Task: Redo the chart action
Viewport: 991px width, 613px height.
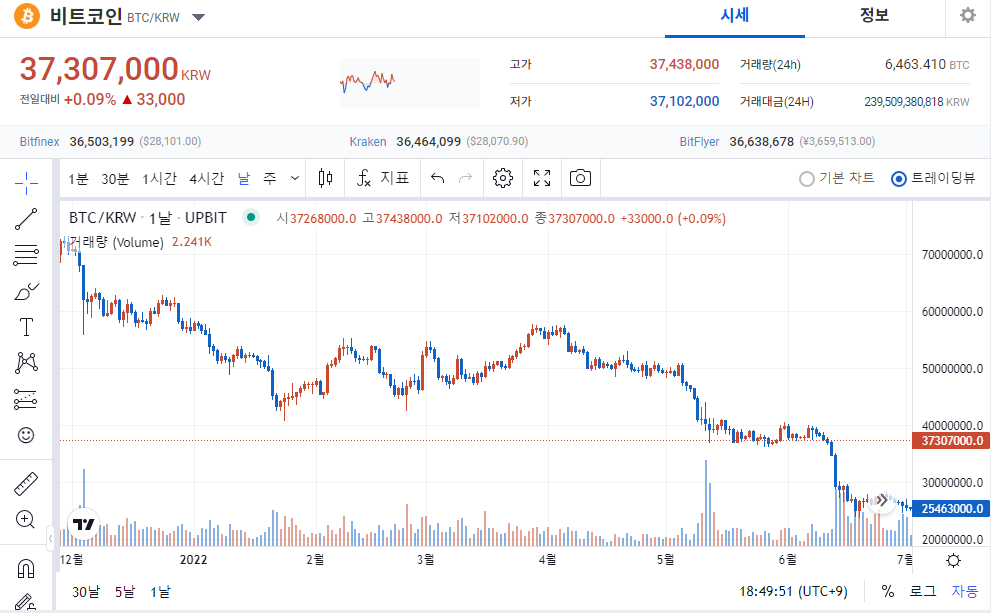Action: (x=465, y=178)
